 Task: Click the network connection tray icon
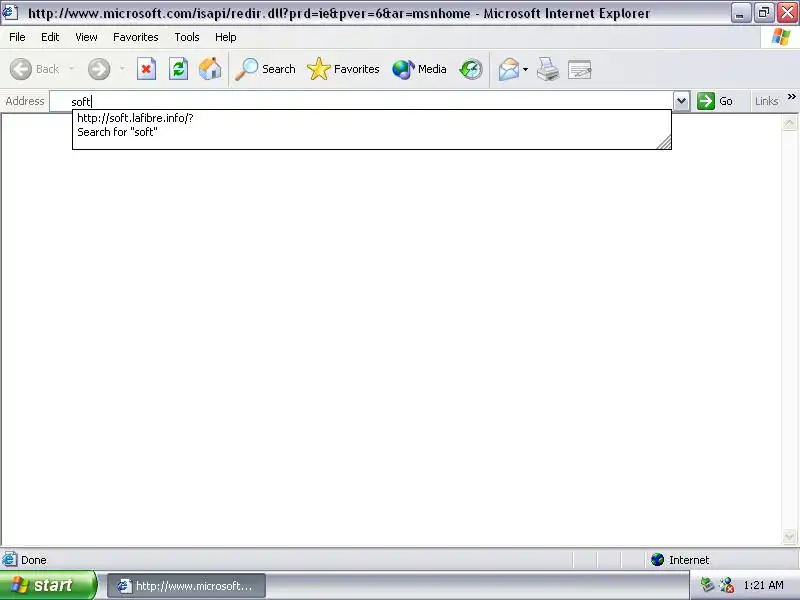coord(727,585)
